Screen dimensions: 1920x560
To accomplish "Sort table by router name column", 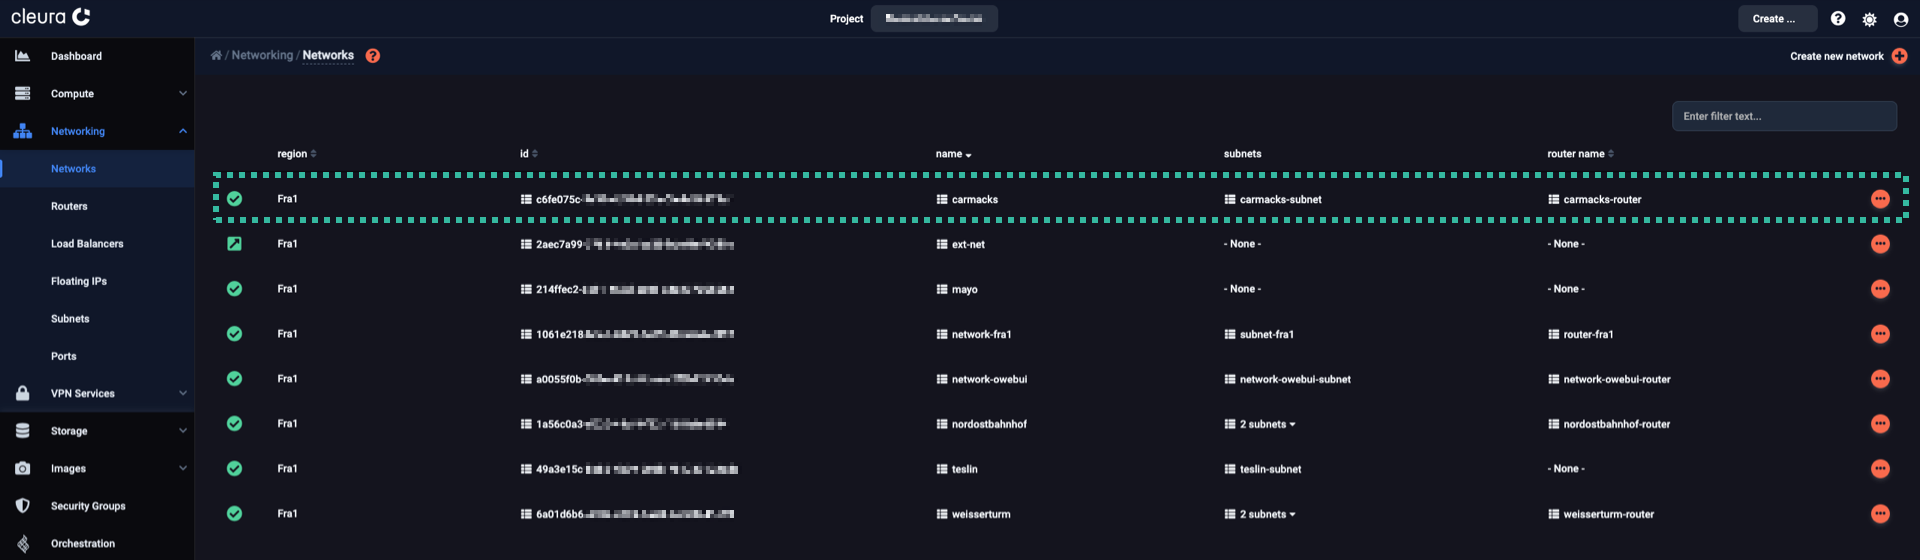I will 1580,154.
